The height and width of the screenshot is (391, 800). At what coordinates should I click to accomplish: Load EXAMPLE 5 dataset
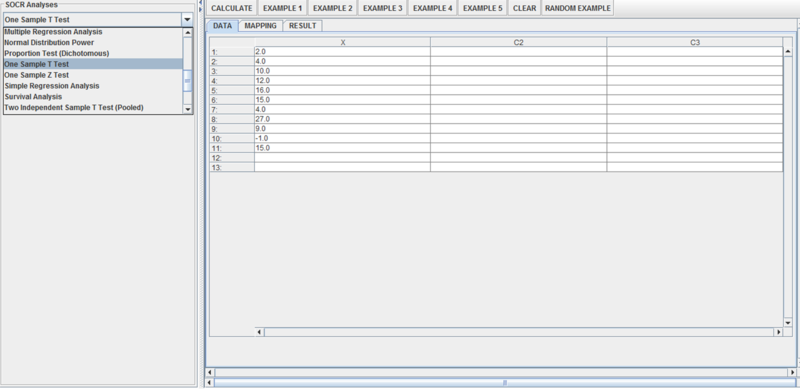coord(483,9)
